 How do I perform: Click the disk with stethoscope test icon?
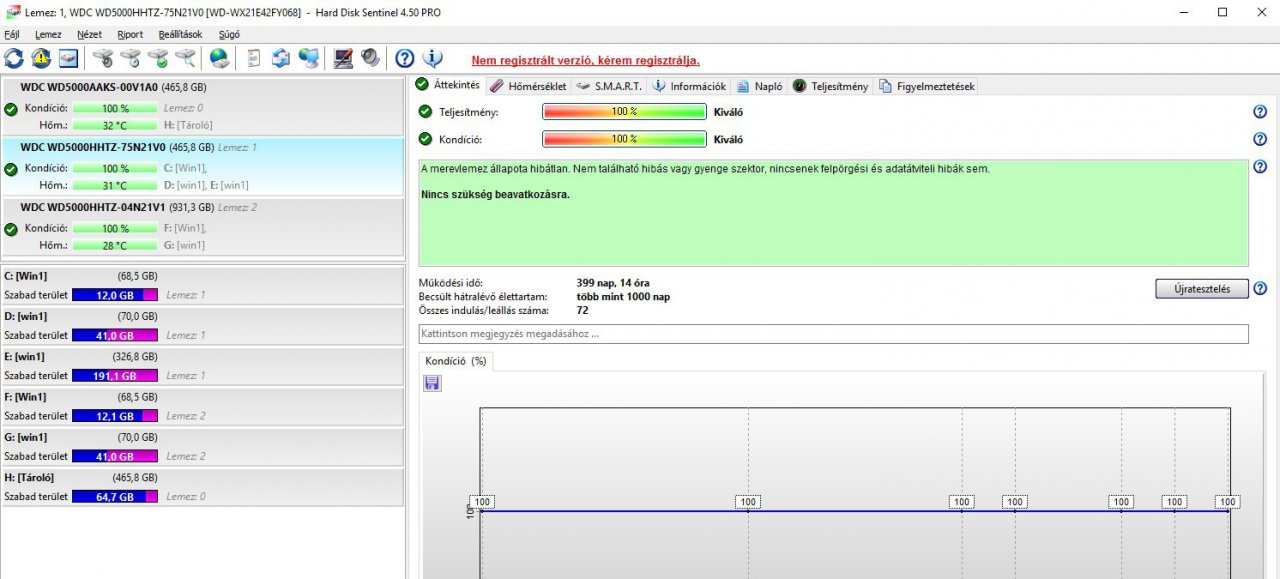[x=103, y=58]
